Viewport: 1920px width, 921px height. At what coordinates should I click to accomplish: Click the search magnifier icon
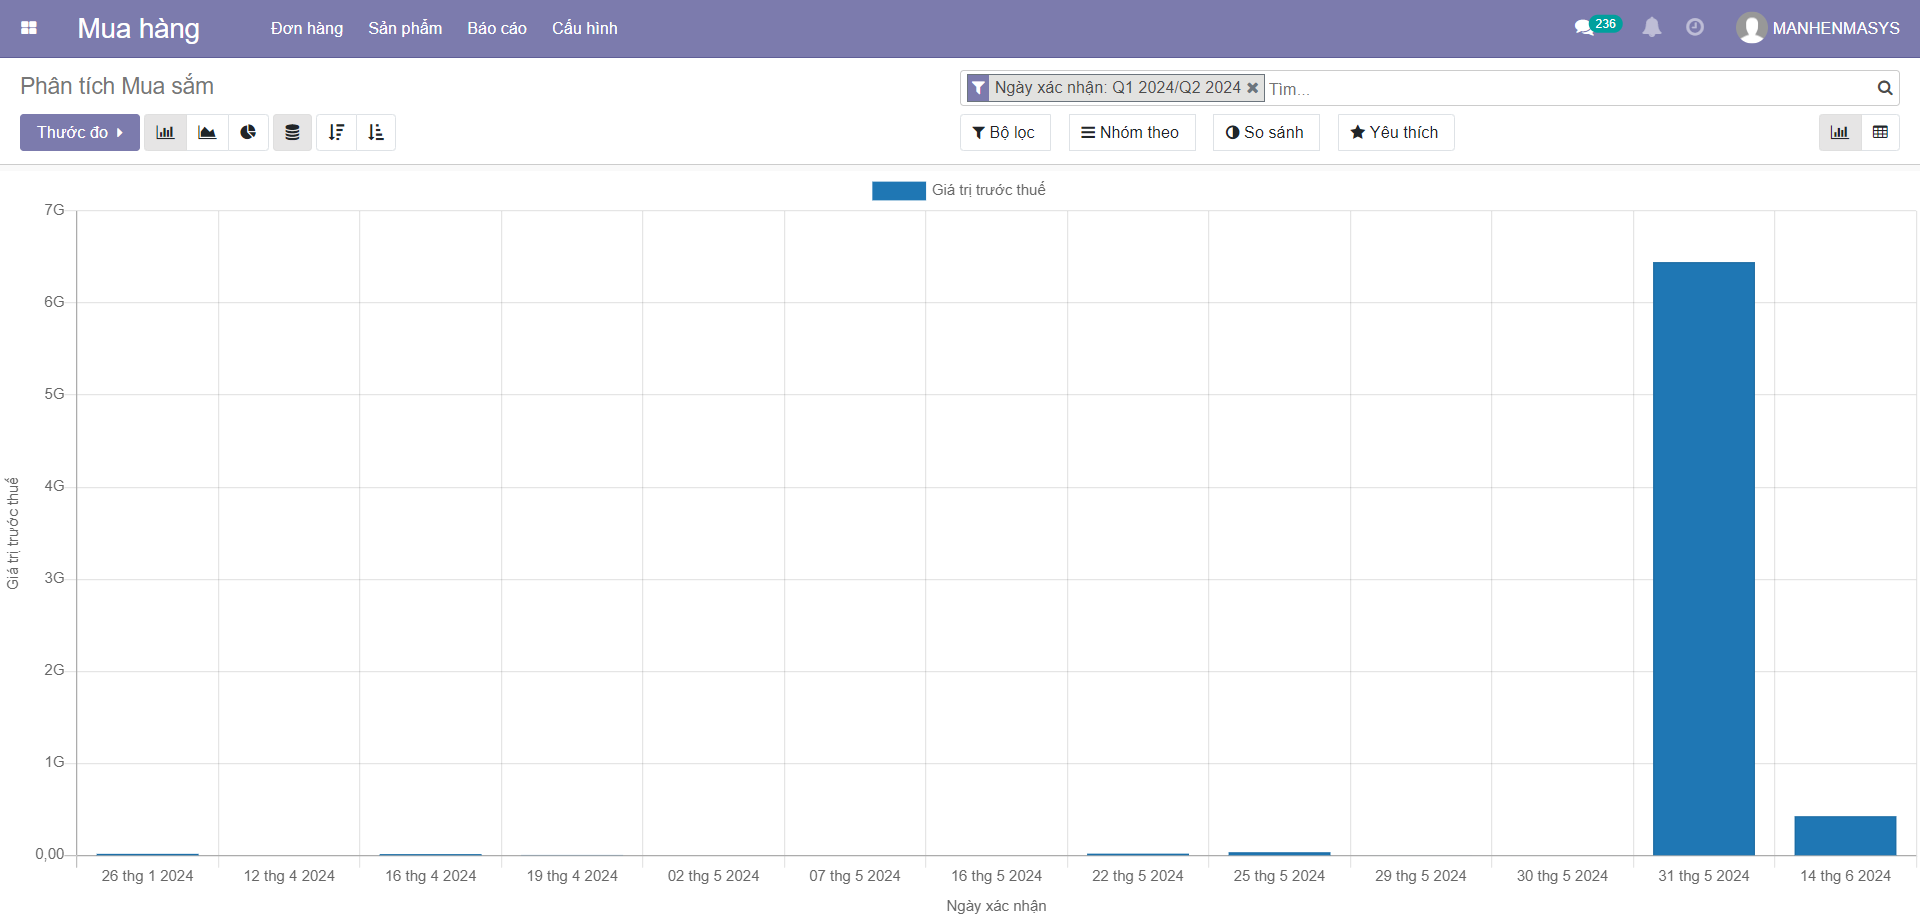(1884, 88)
